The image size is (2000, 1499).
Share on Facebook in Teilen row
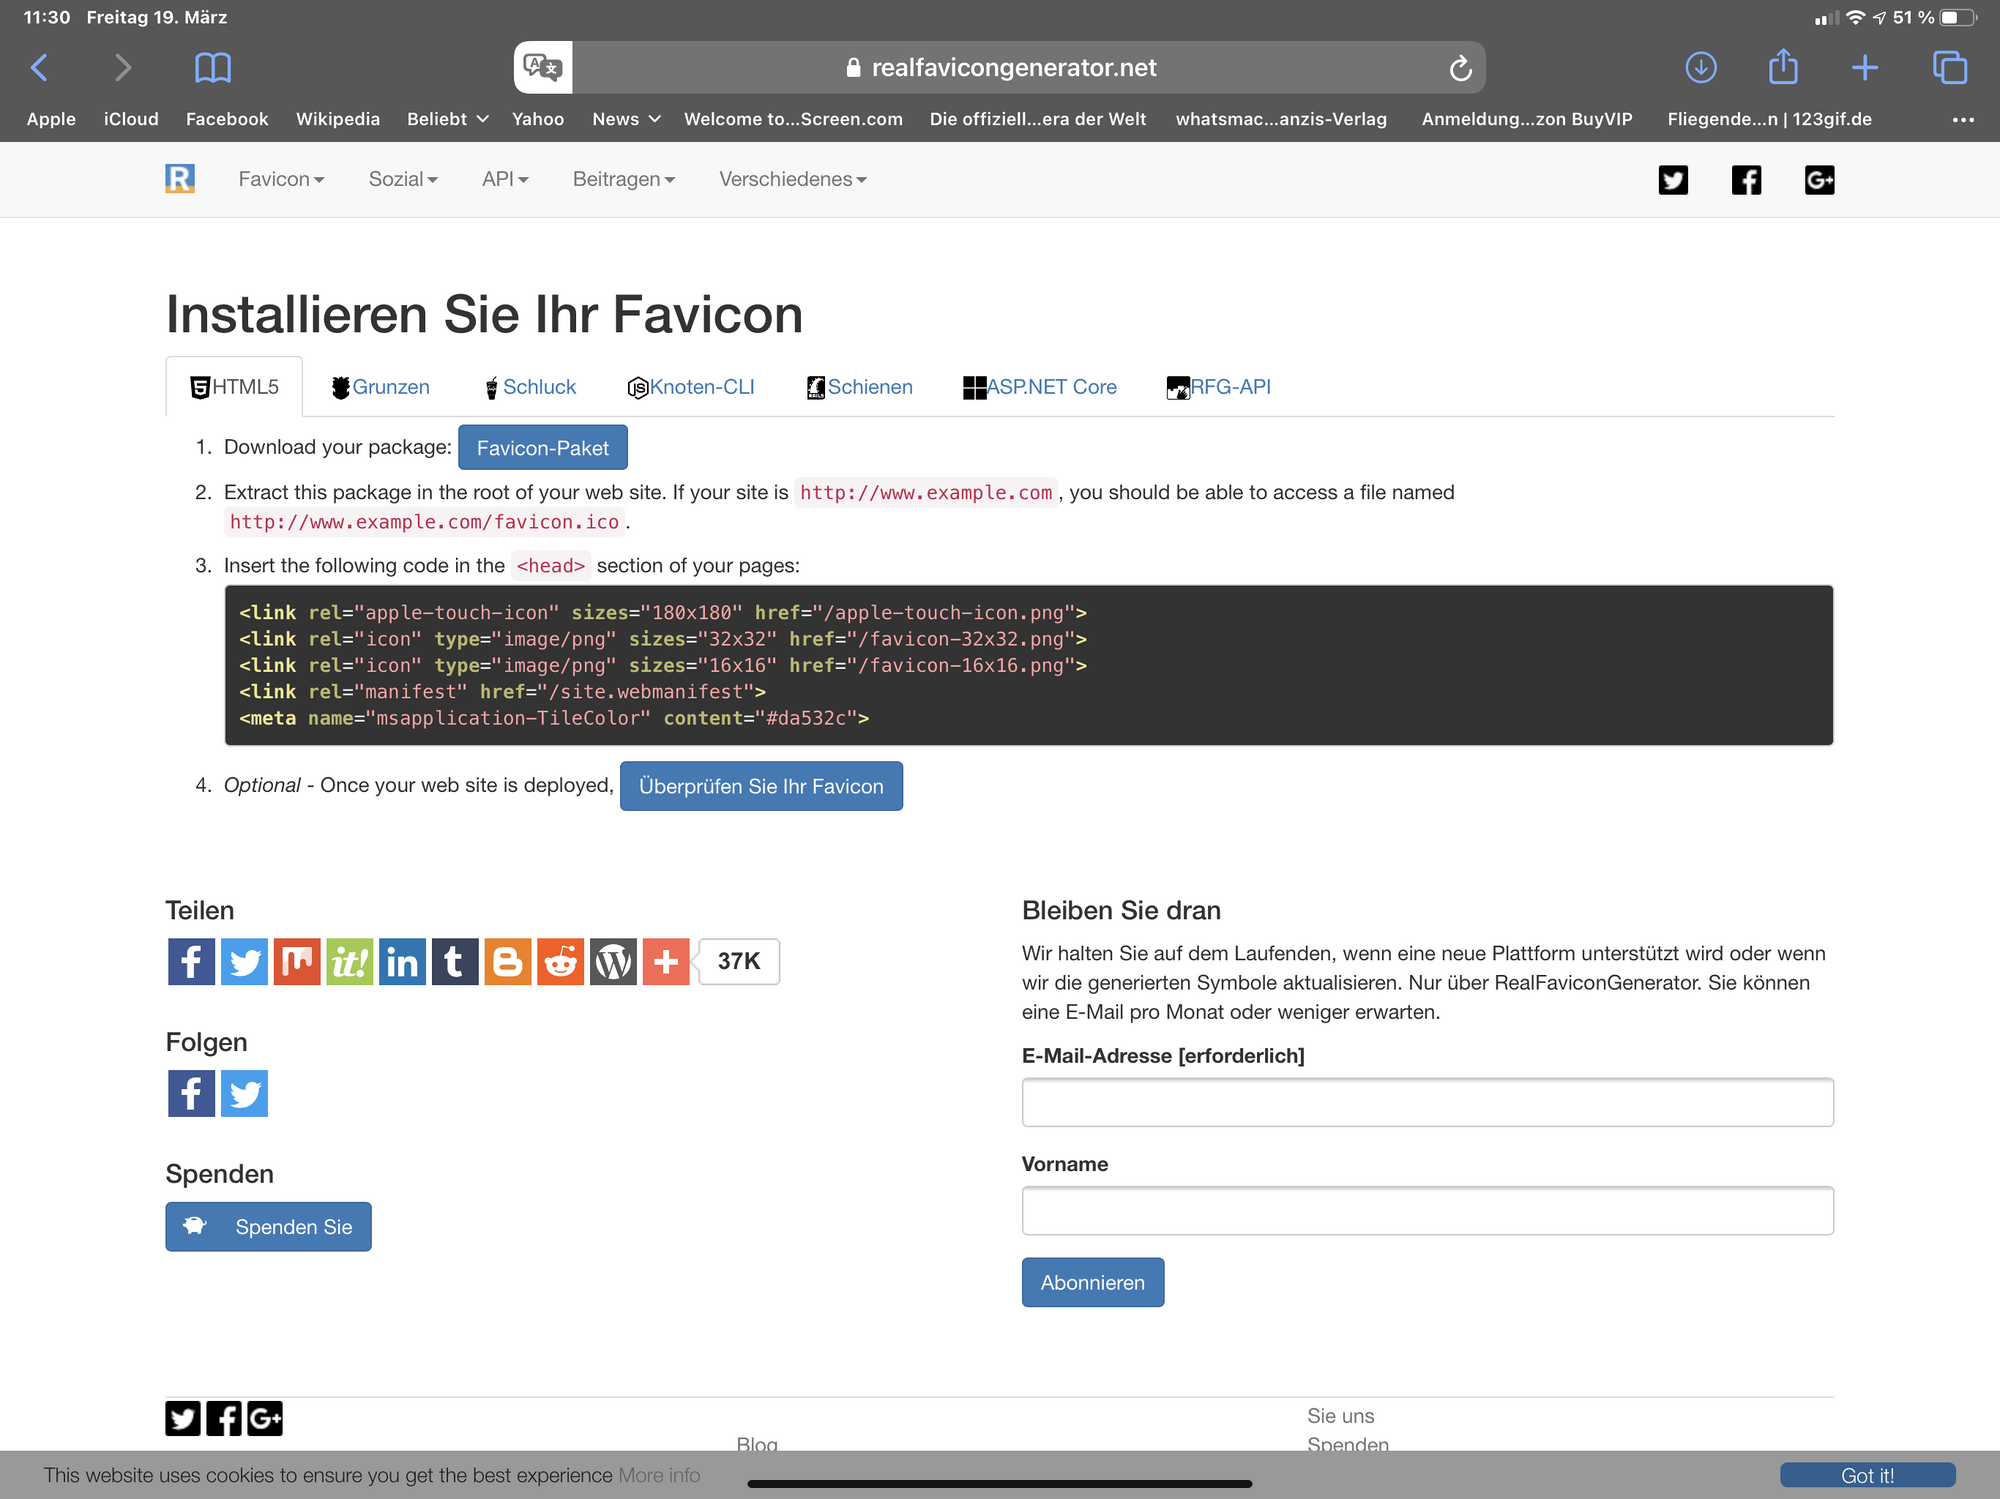(191, 962)
